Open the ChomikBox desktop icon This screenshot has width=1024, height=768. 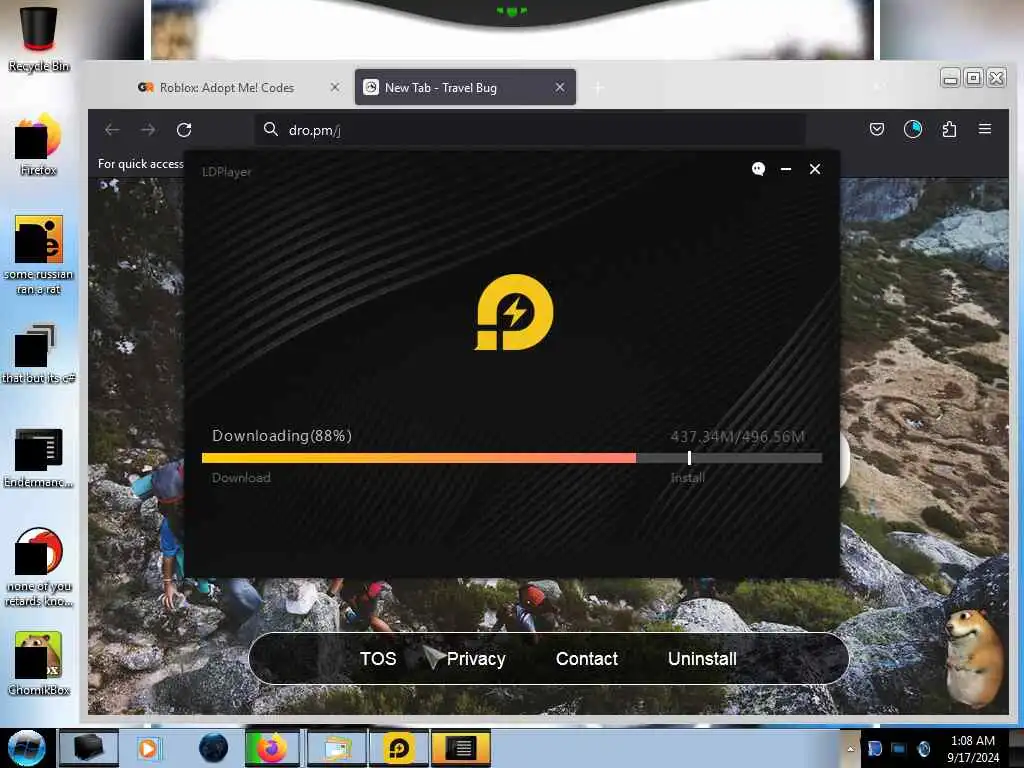click(x=38, y=664)
